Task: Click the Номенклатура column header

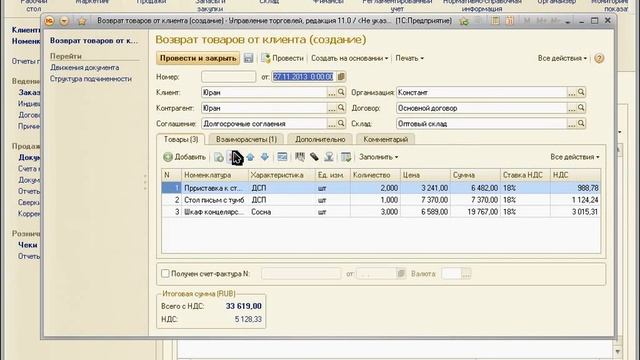Action: [215, 175]
